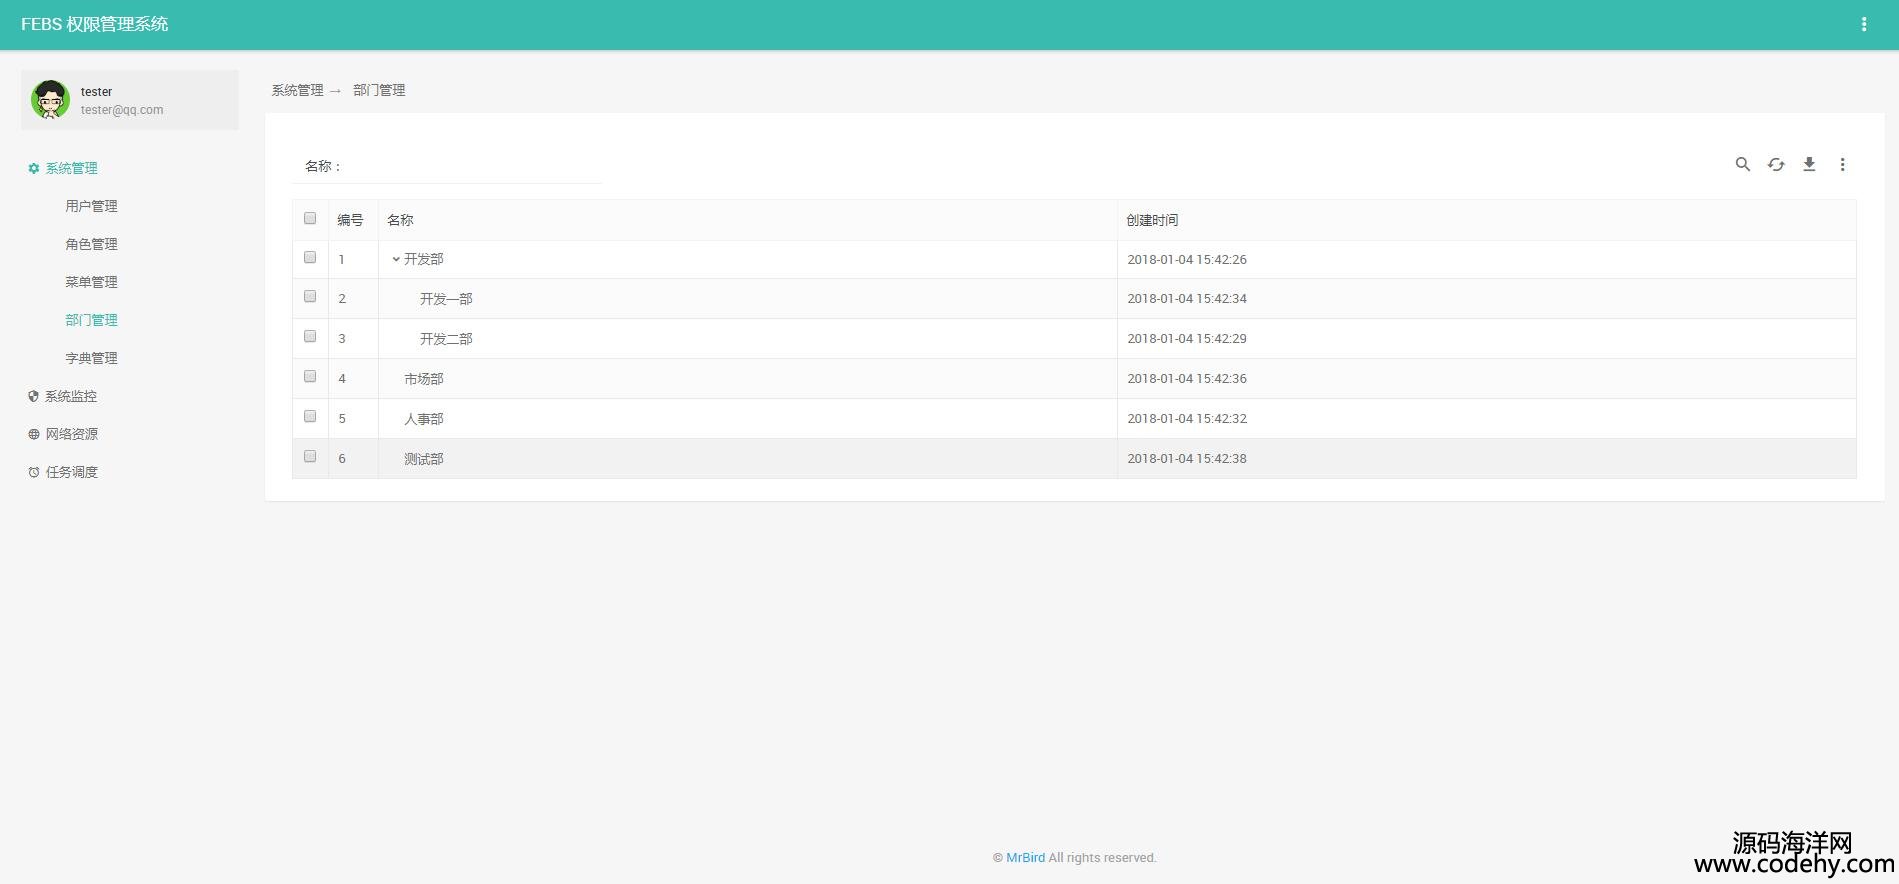This screenshot has width=1899, height=884.
Task: Click the tester username in the profile card
Action: [x=96, y=91]
